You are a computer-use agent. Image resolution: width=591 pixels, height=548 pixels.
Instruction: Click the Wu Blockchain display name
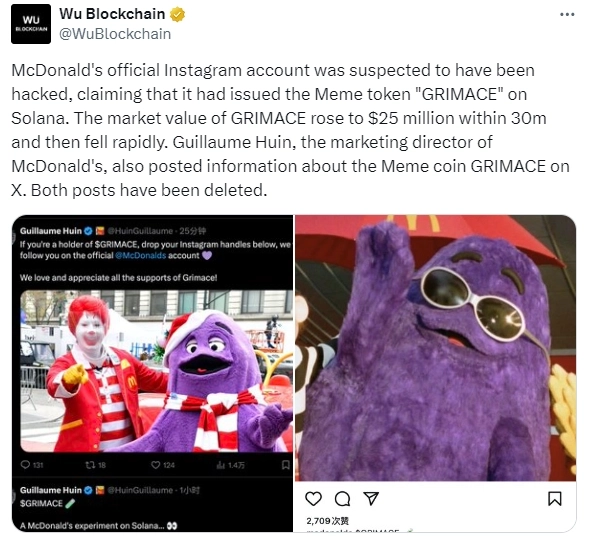pos(112,14)
